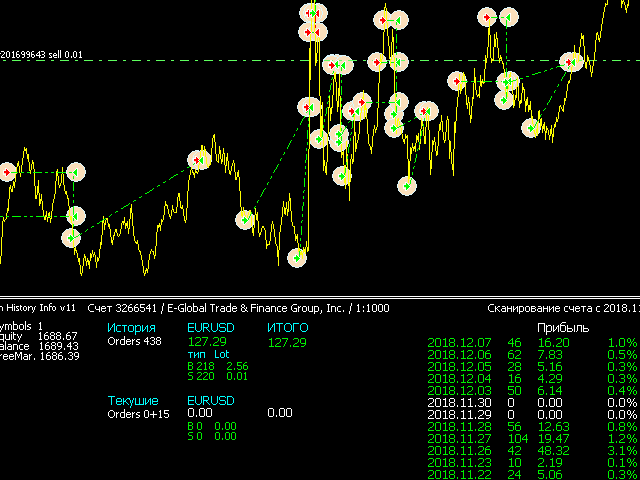Click the 'EURUSD' heading next to Текущие

point(211,400)
